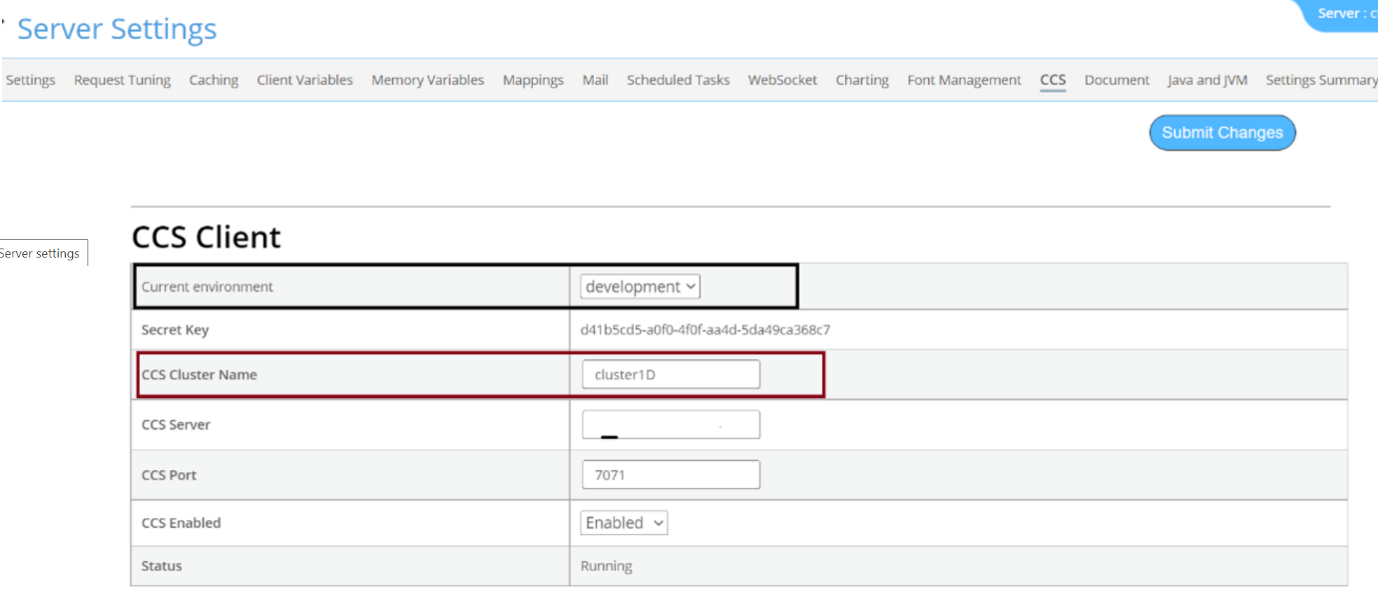
Task: Open the Request Tuning tab
Action: (x=122, y=80)
